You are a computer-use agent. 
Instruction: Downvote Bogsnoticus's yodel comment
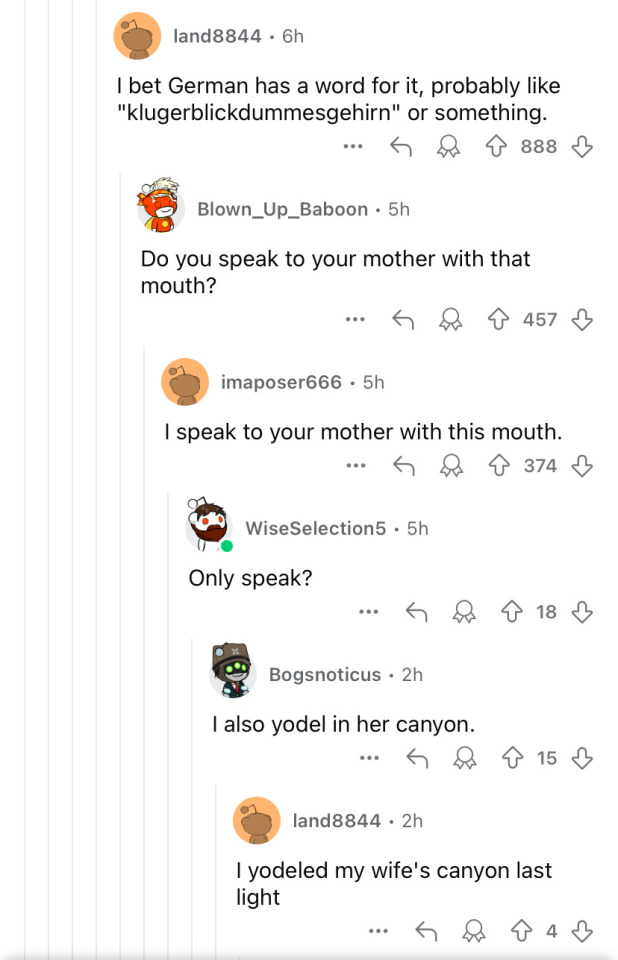coord(582,758)
